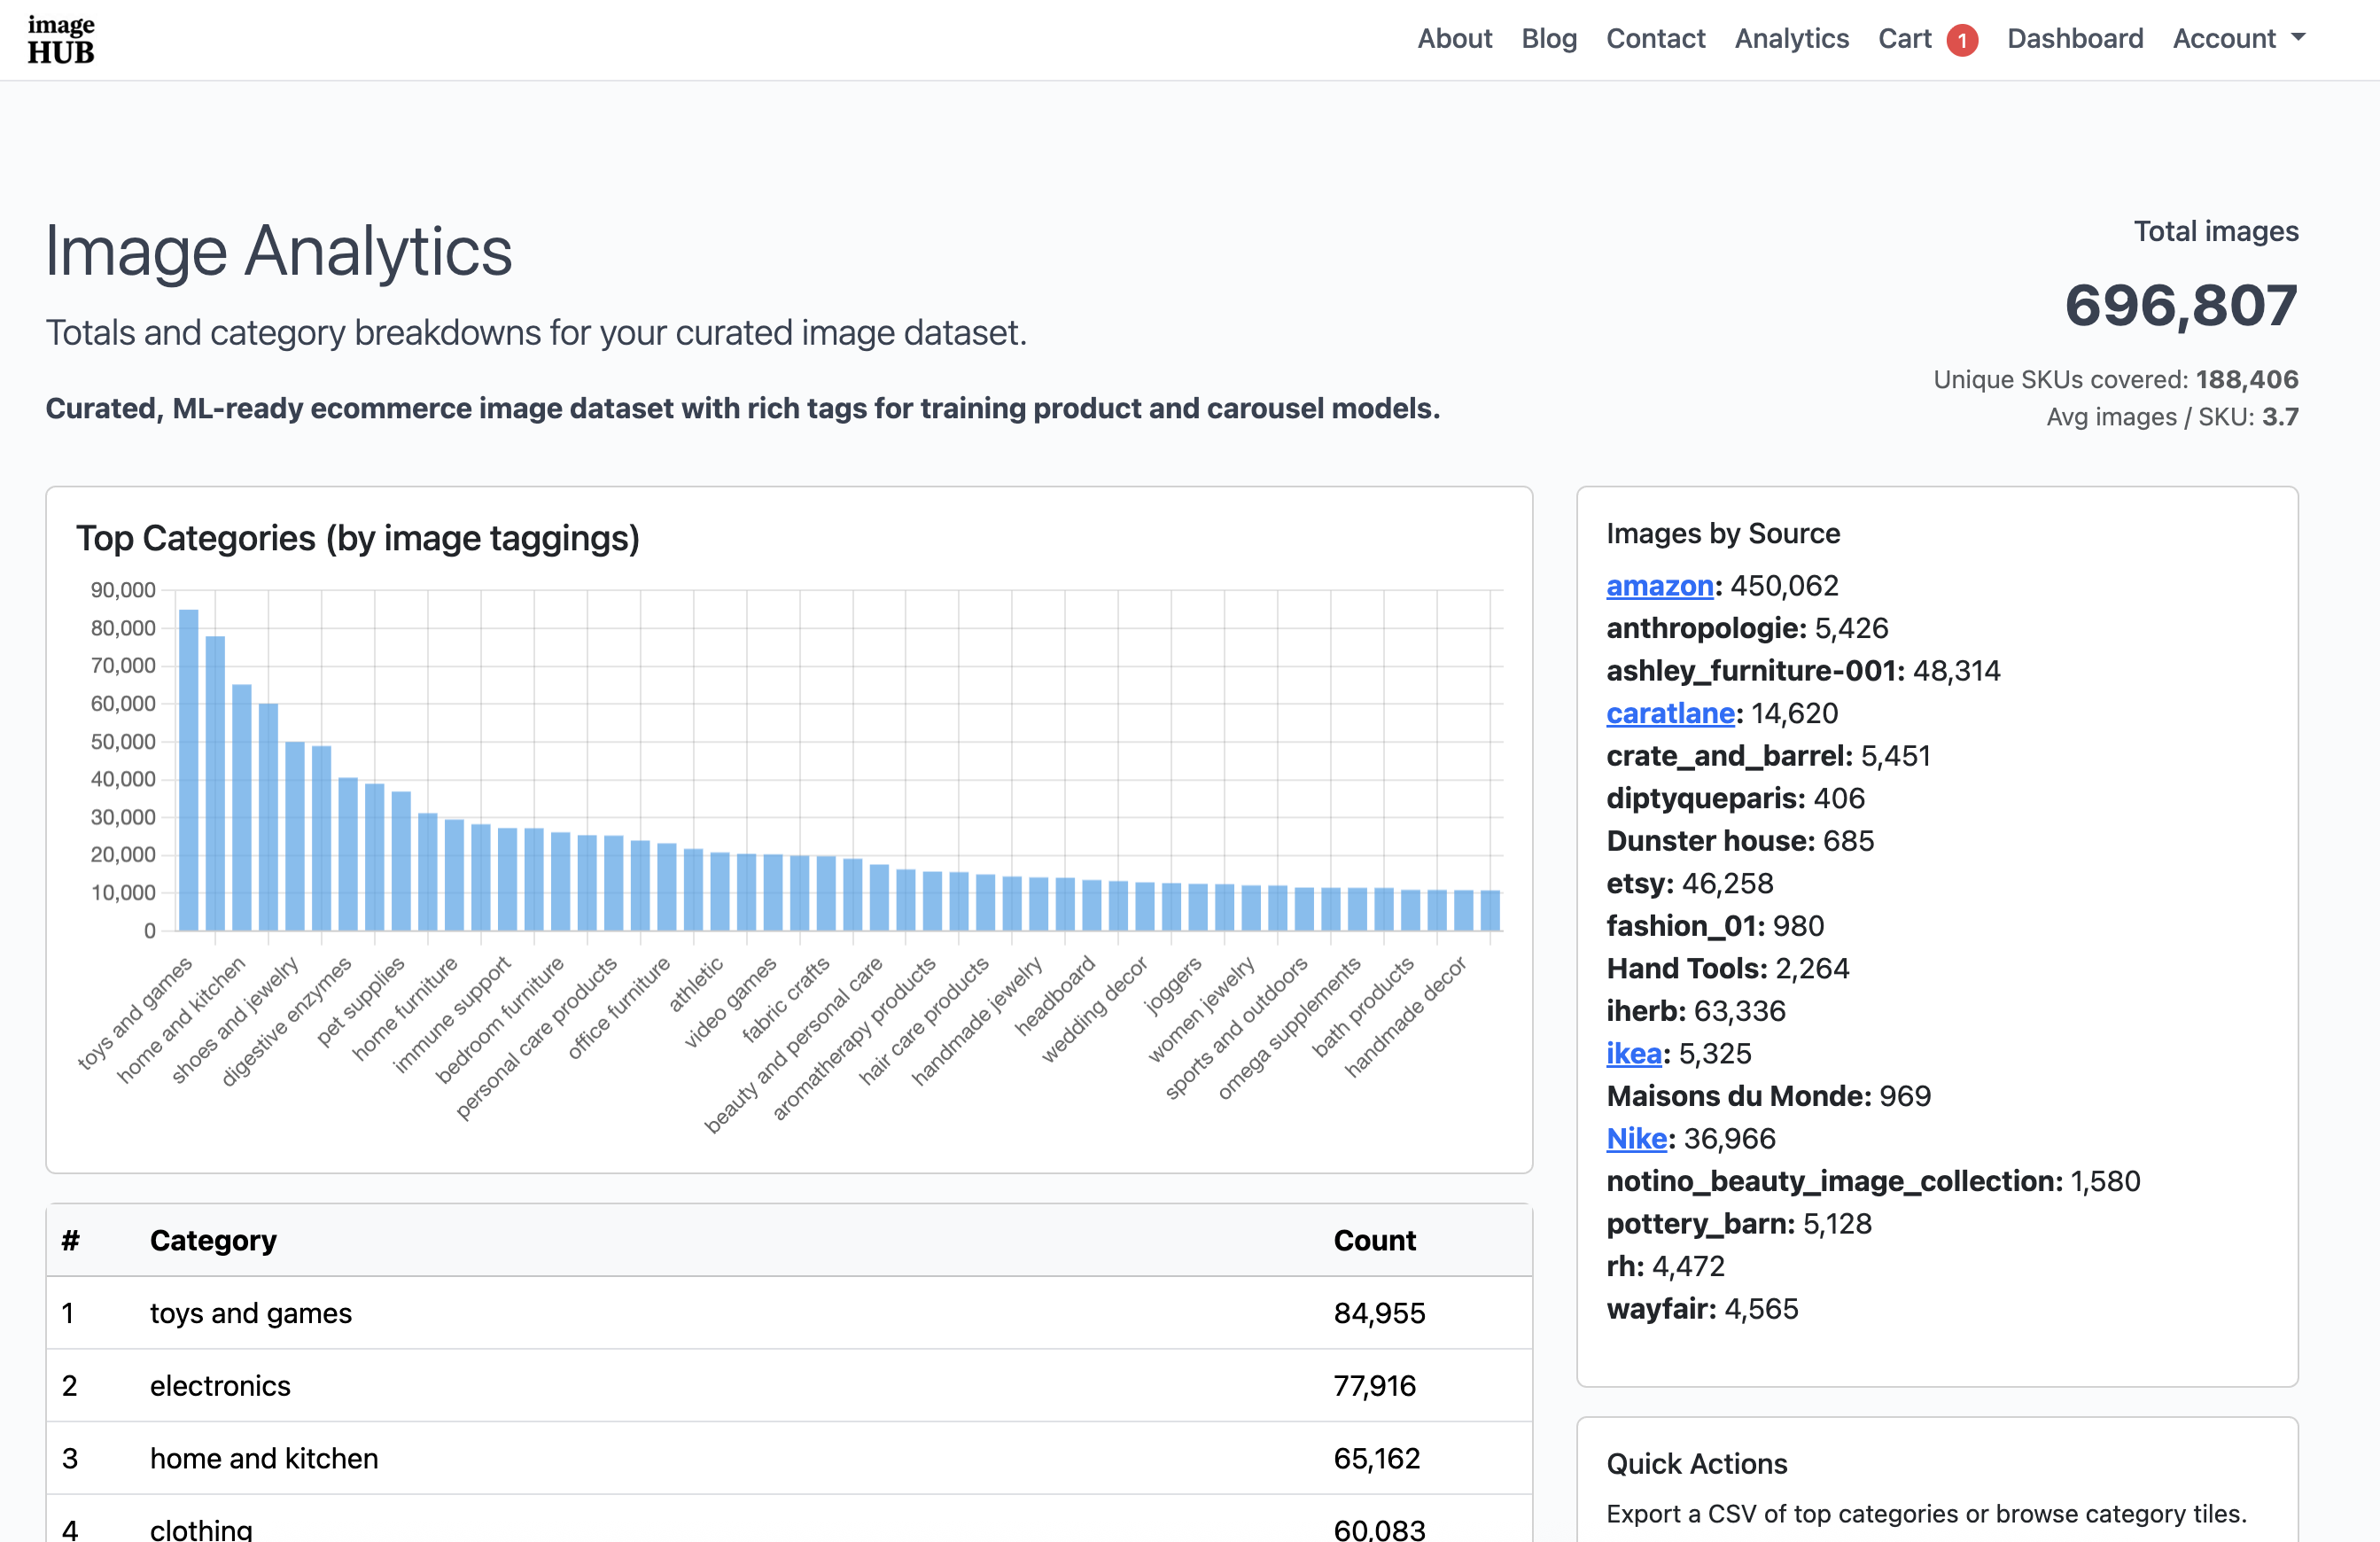
Task: Click the Images by Source heading
Action: pyautogui.click(x=1723, y=533)
